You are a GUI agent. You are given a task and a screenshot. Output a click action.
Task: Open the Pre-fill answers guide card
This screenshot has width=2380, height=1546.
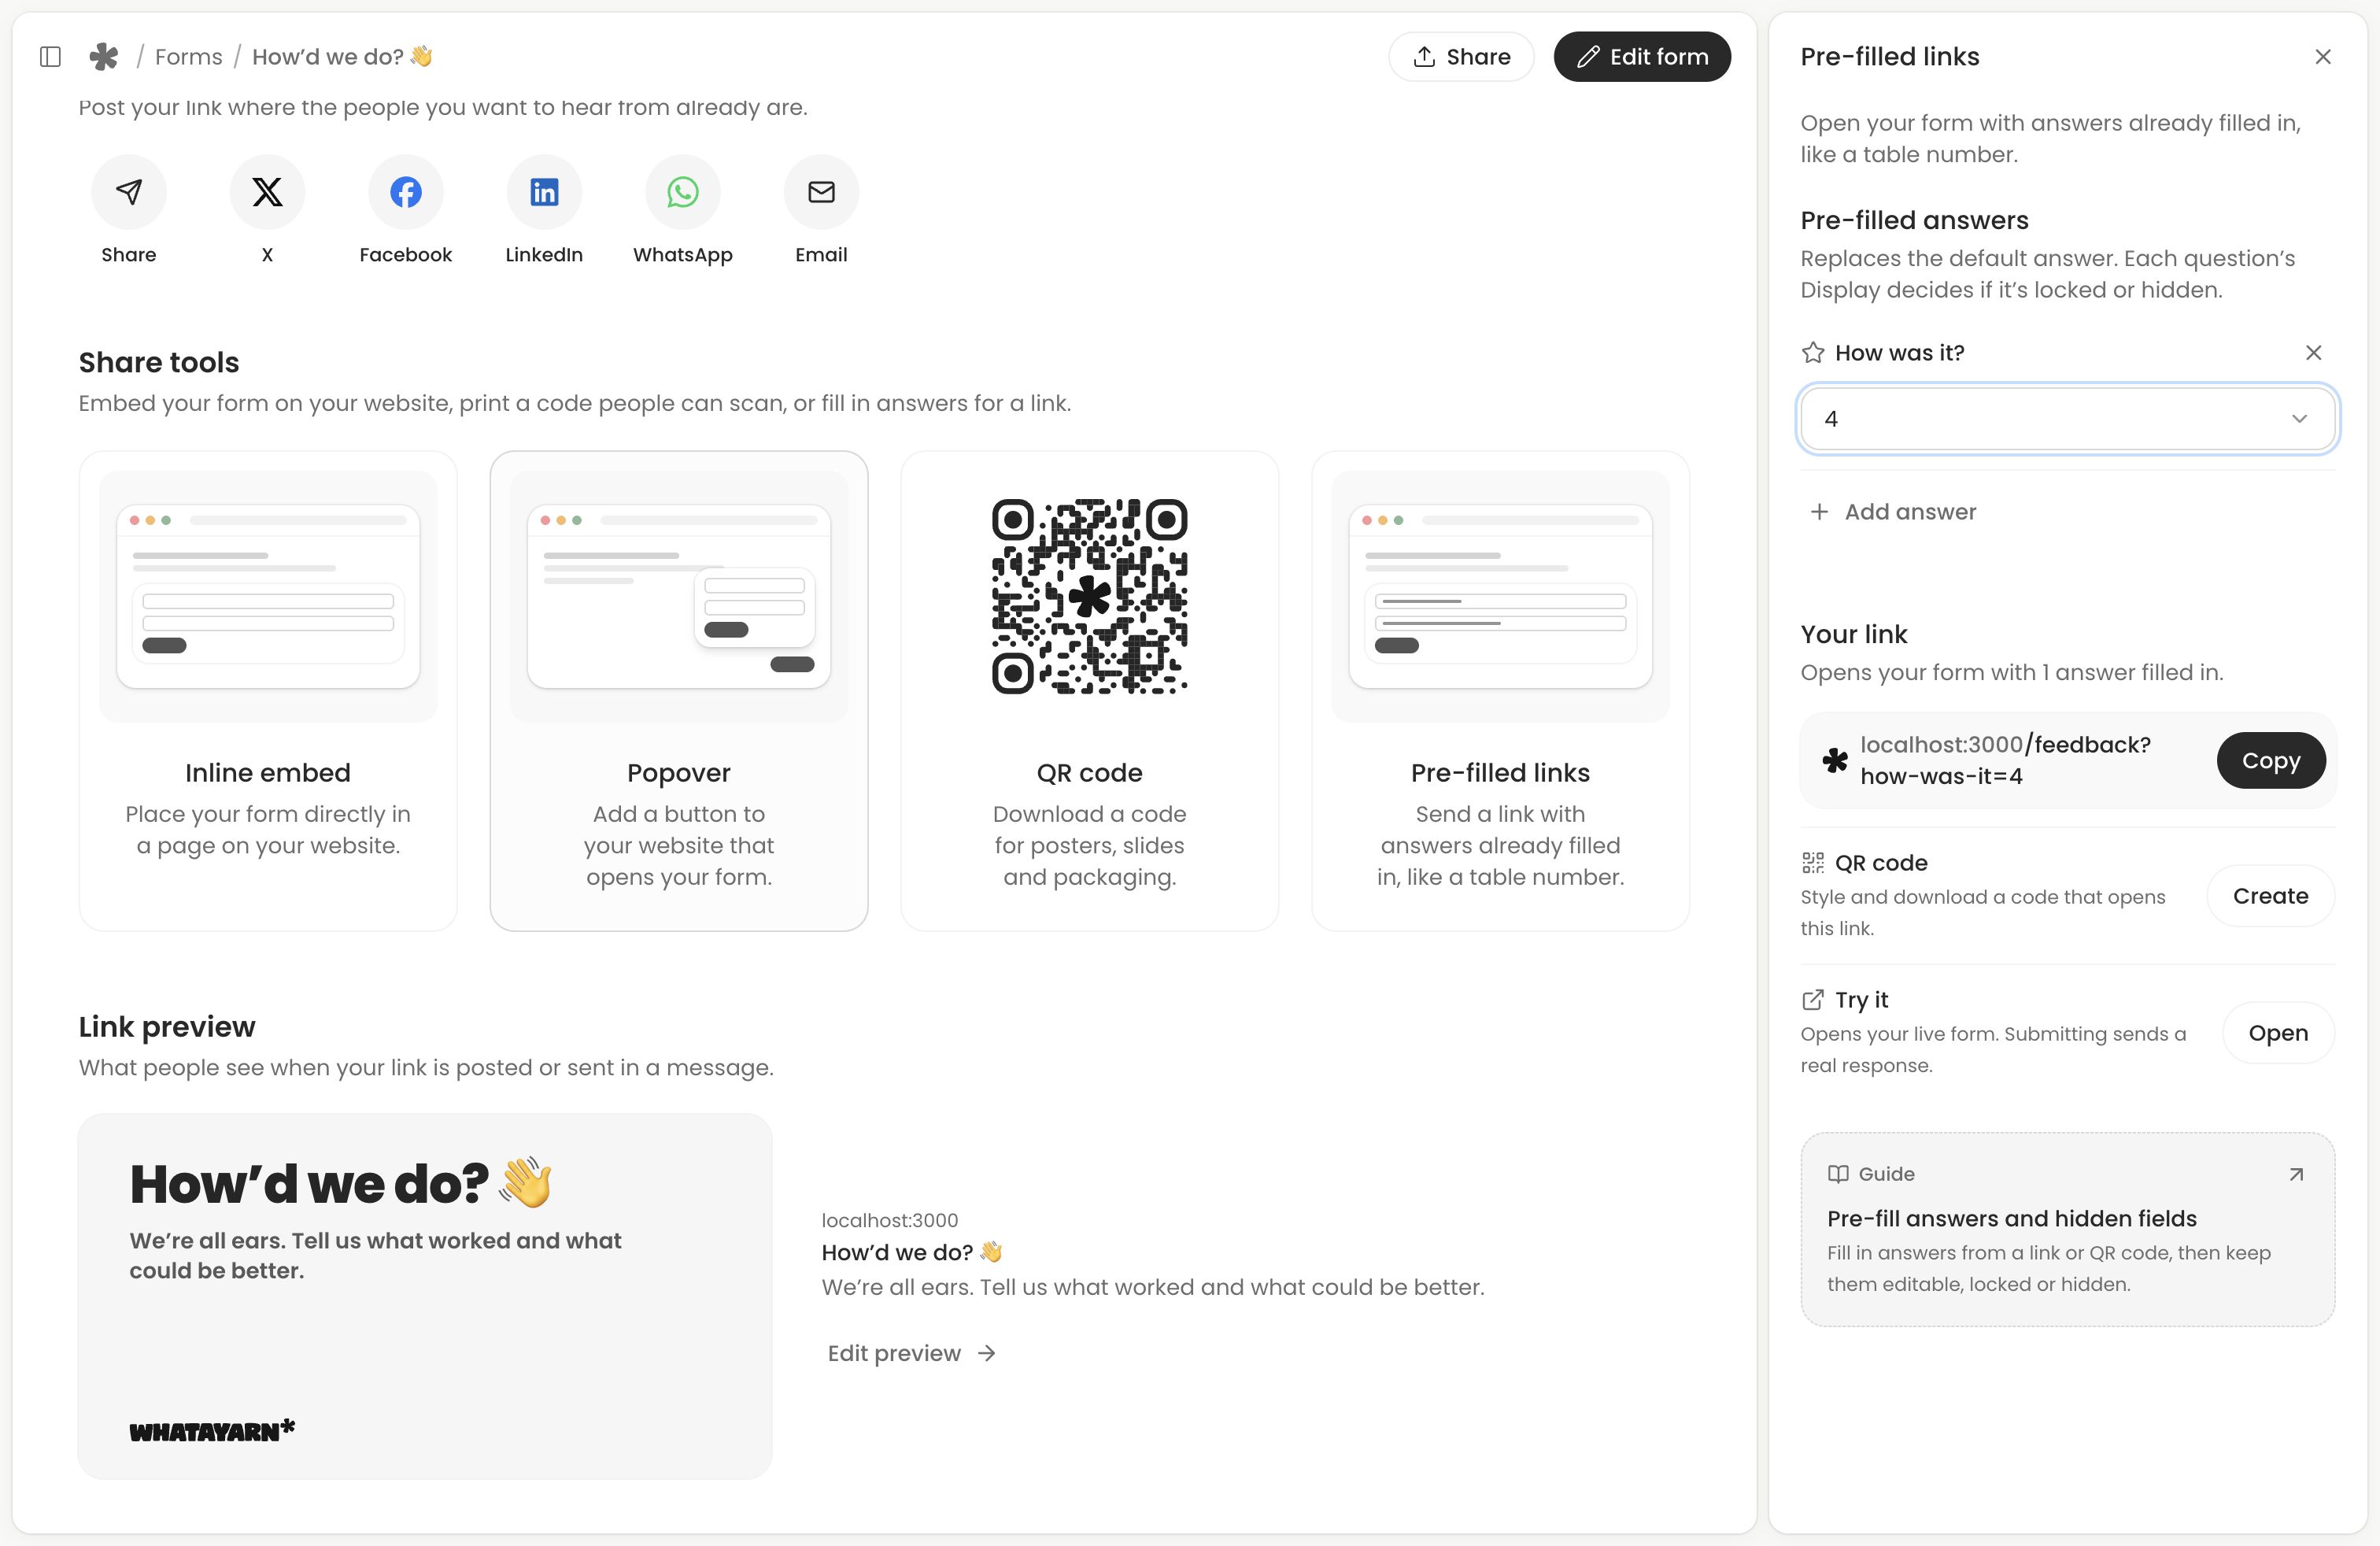click(2067, 1230)
